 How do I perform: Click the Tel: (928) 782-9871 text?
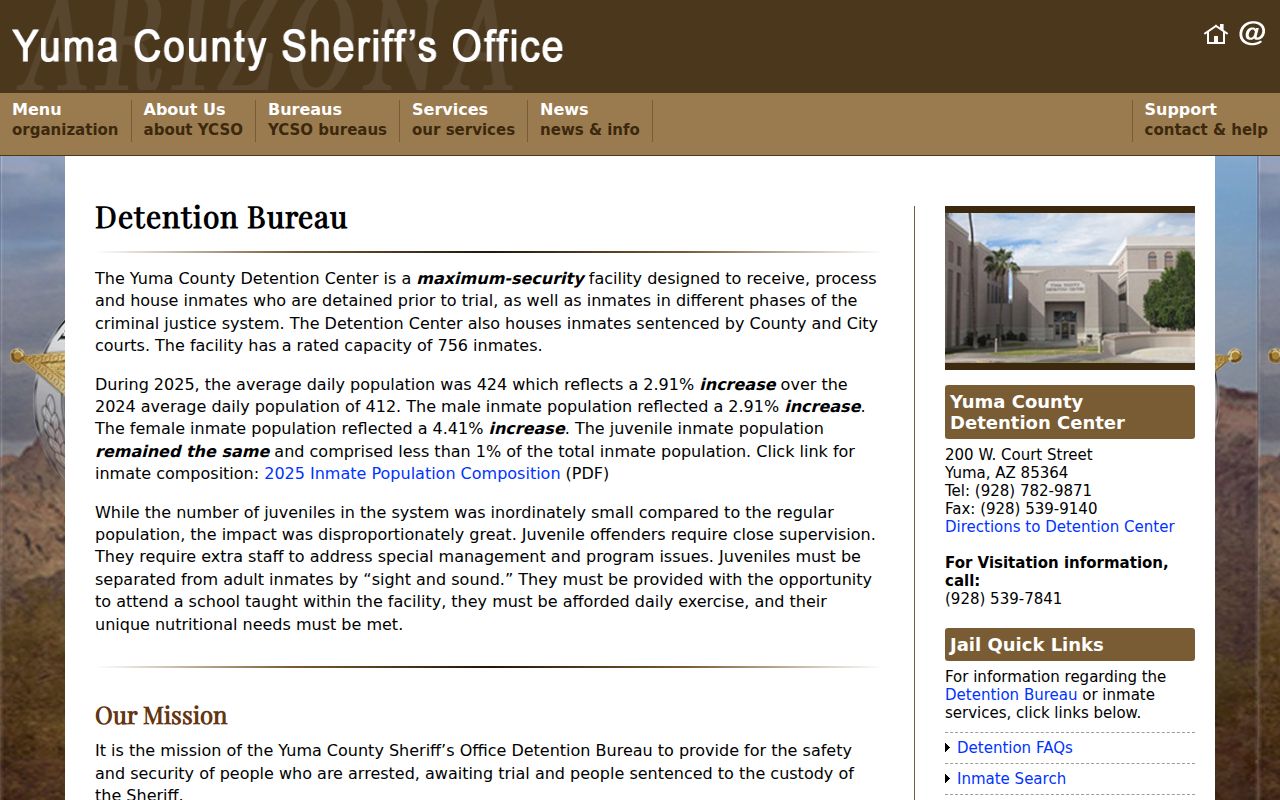(x=1018, y=490)
